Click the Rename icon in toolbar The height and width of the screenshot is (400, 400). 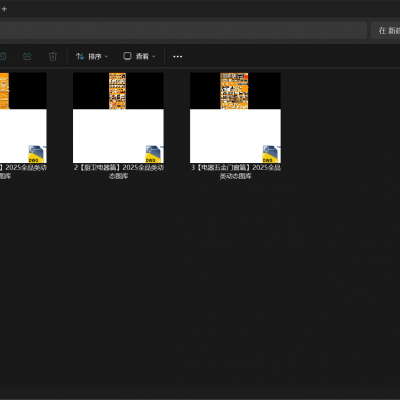tap(3, 56)
